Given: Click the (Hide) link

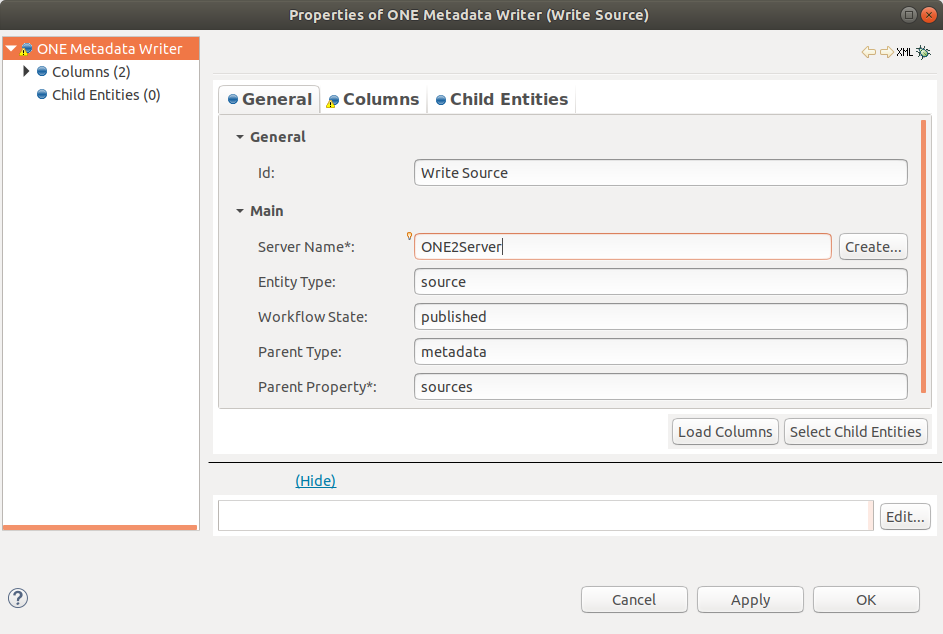Looking at the screenshot, I should coord(316,480).
